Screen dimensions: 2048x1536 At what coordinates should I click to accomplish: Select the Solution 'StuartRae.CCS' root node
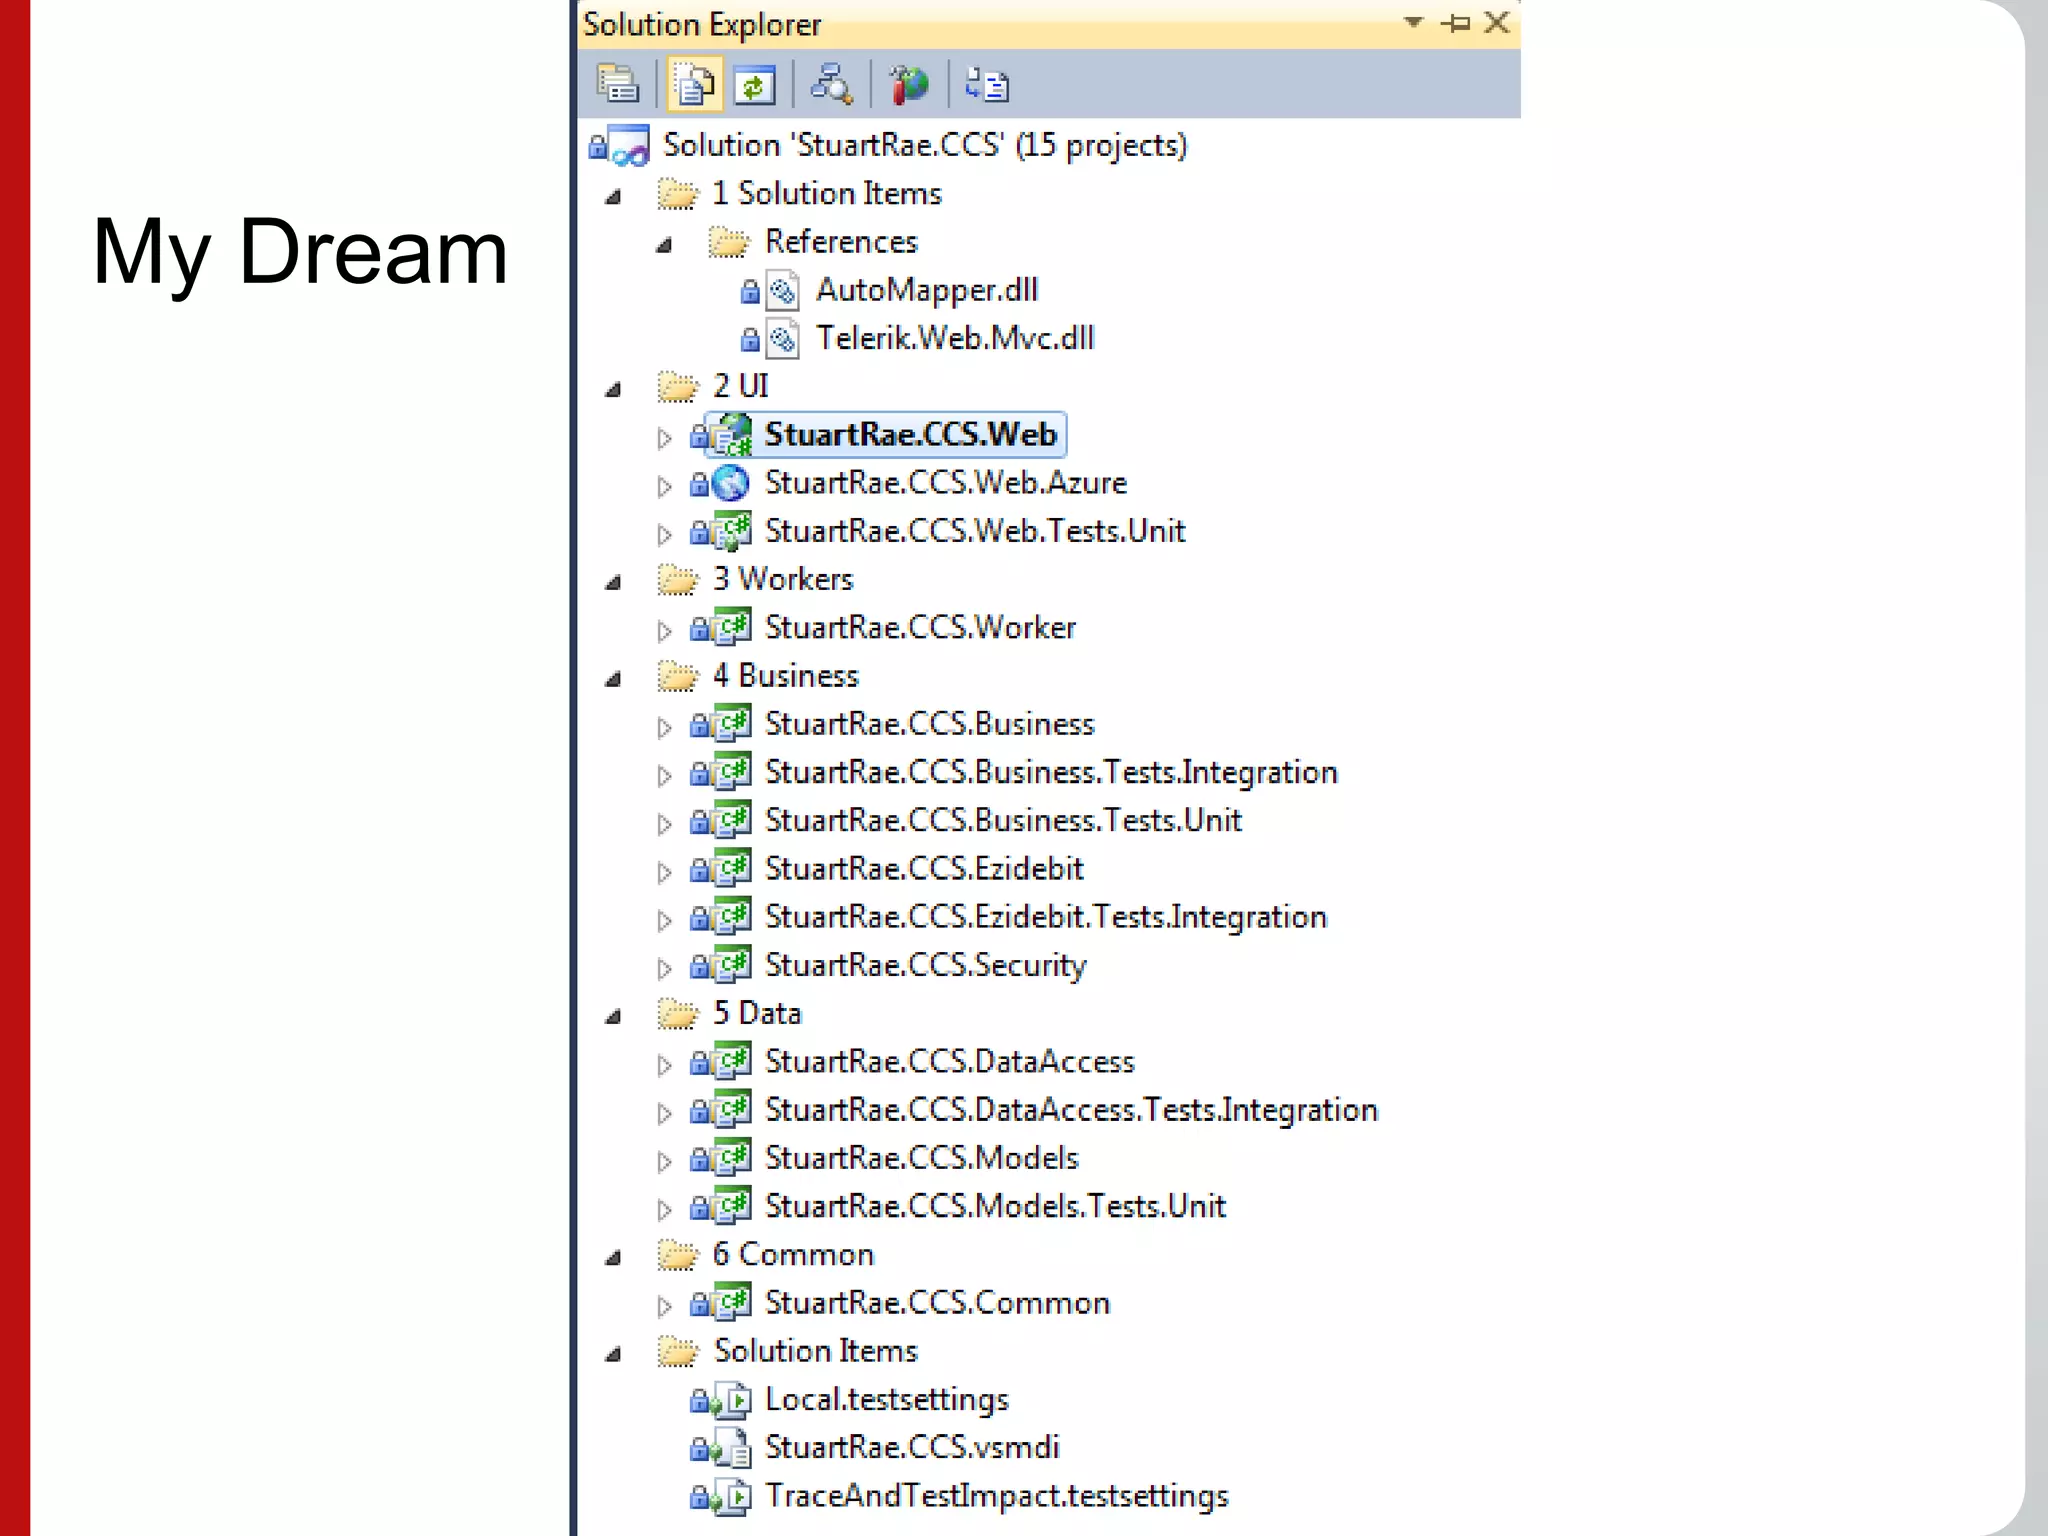[924, 146]
